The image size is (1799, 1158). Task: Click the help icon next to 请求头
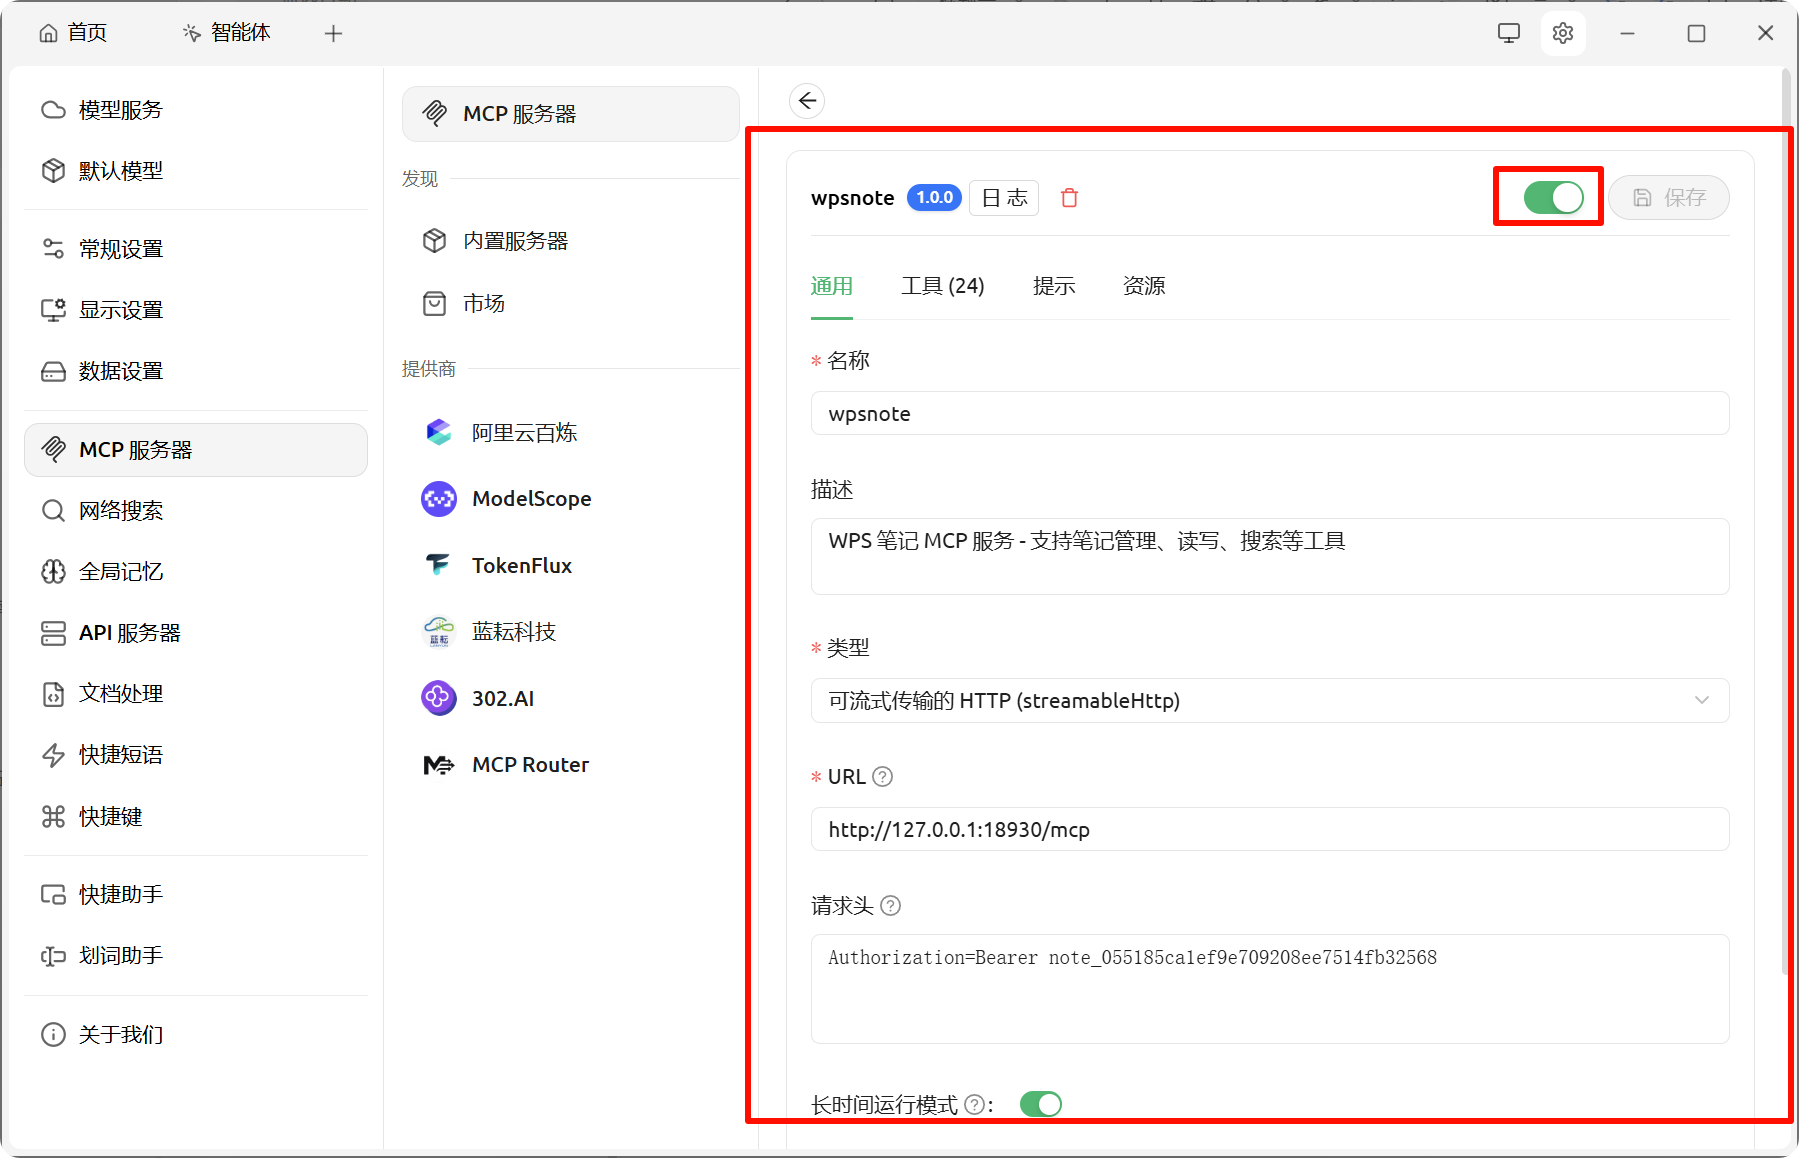(890, 906)
